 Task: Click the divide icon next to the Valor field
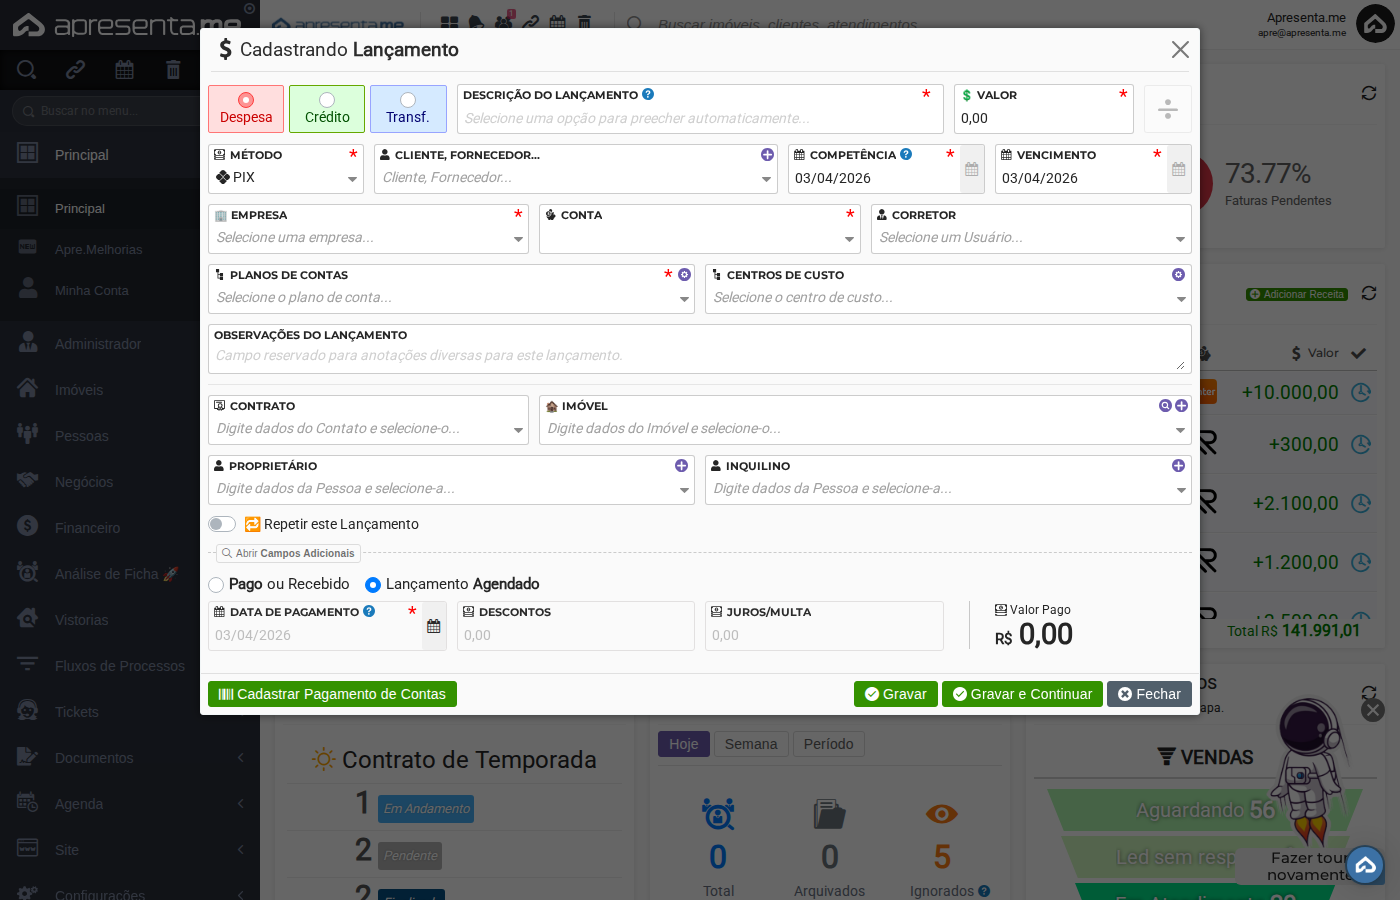pyautogui.click(x=1167, y=107)
